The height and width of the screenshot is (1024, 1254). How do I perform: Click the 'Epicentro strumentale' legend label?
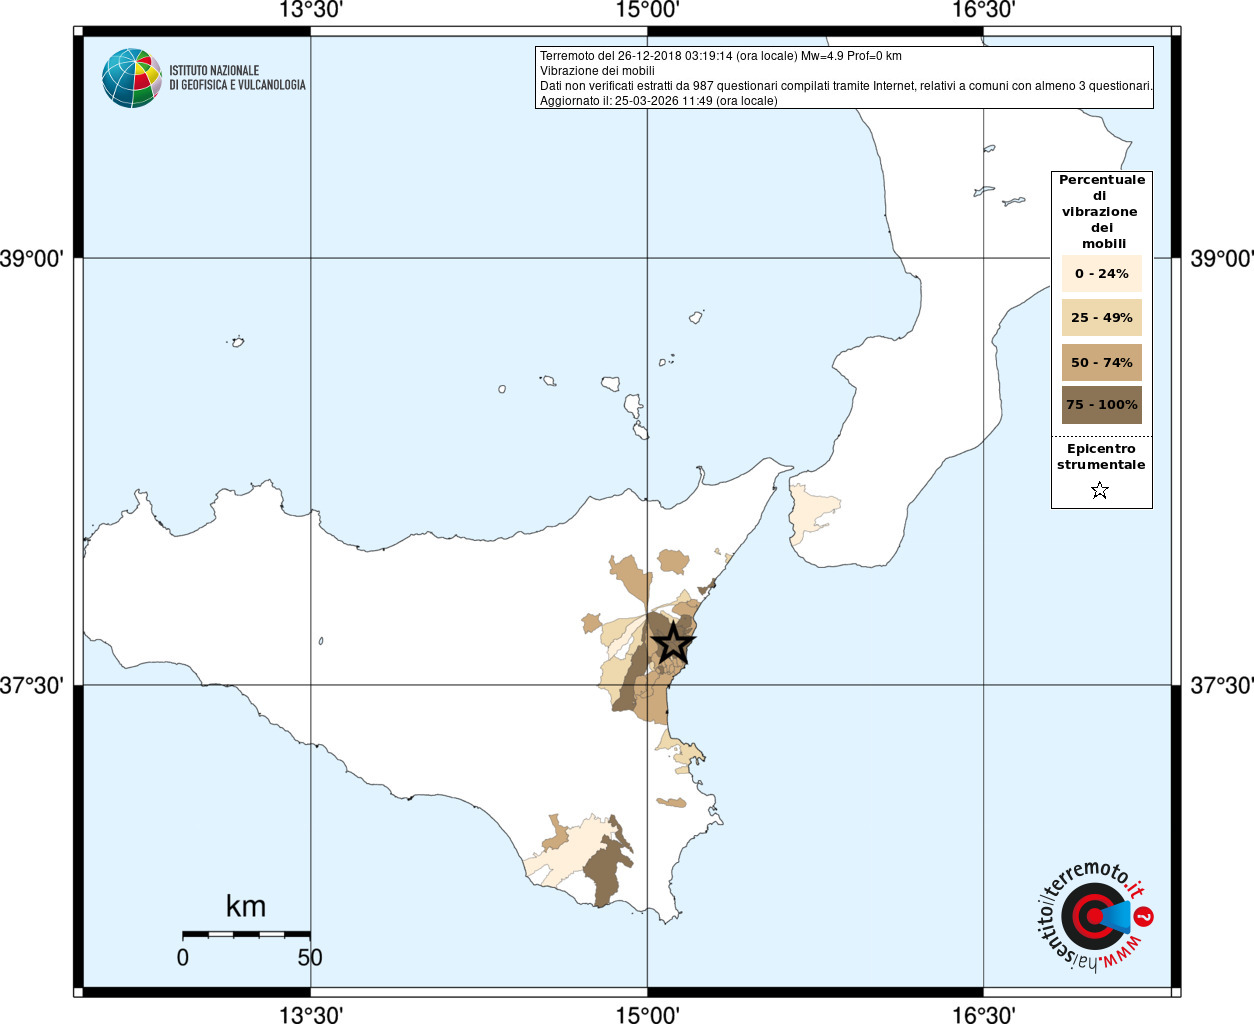1101,457
